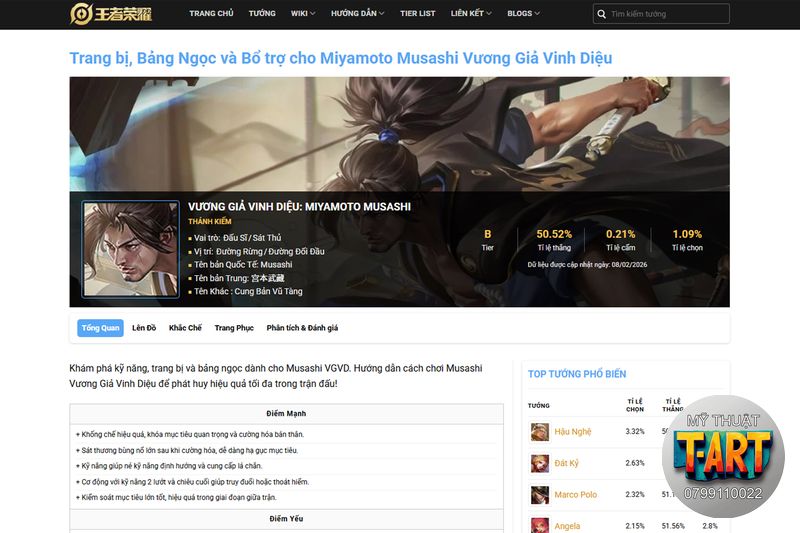Image resolution: width=800 pixels, height=533 pixels.
Task: Open the Angela hero link
Action: click(x=567, y=526)
